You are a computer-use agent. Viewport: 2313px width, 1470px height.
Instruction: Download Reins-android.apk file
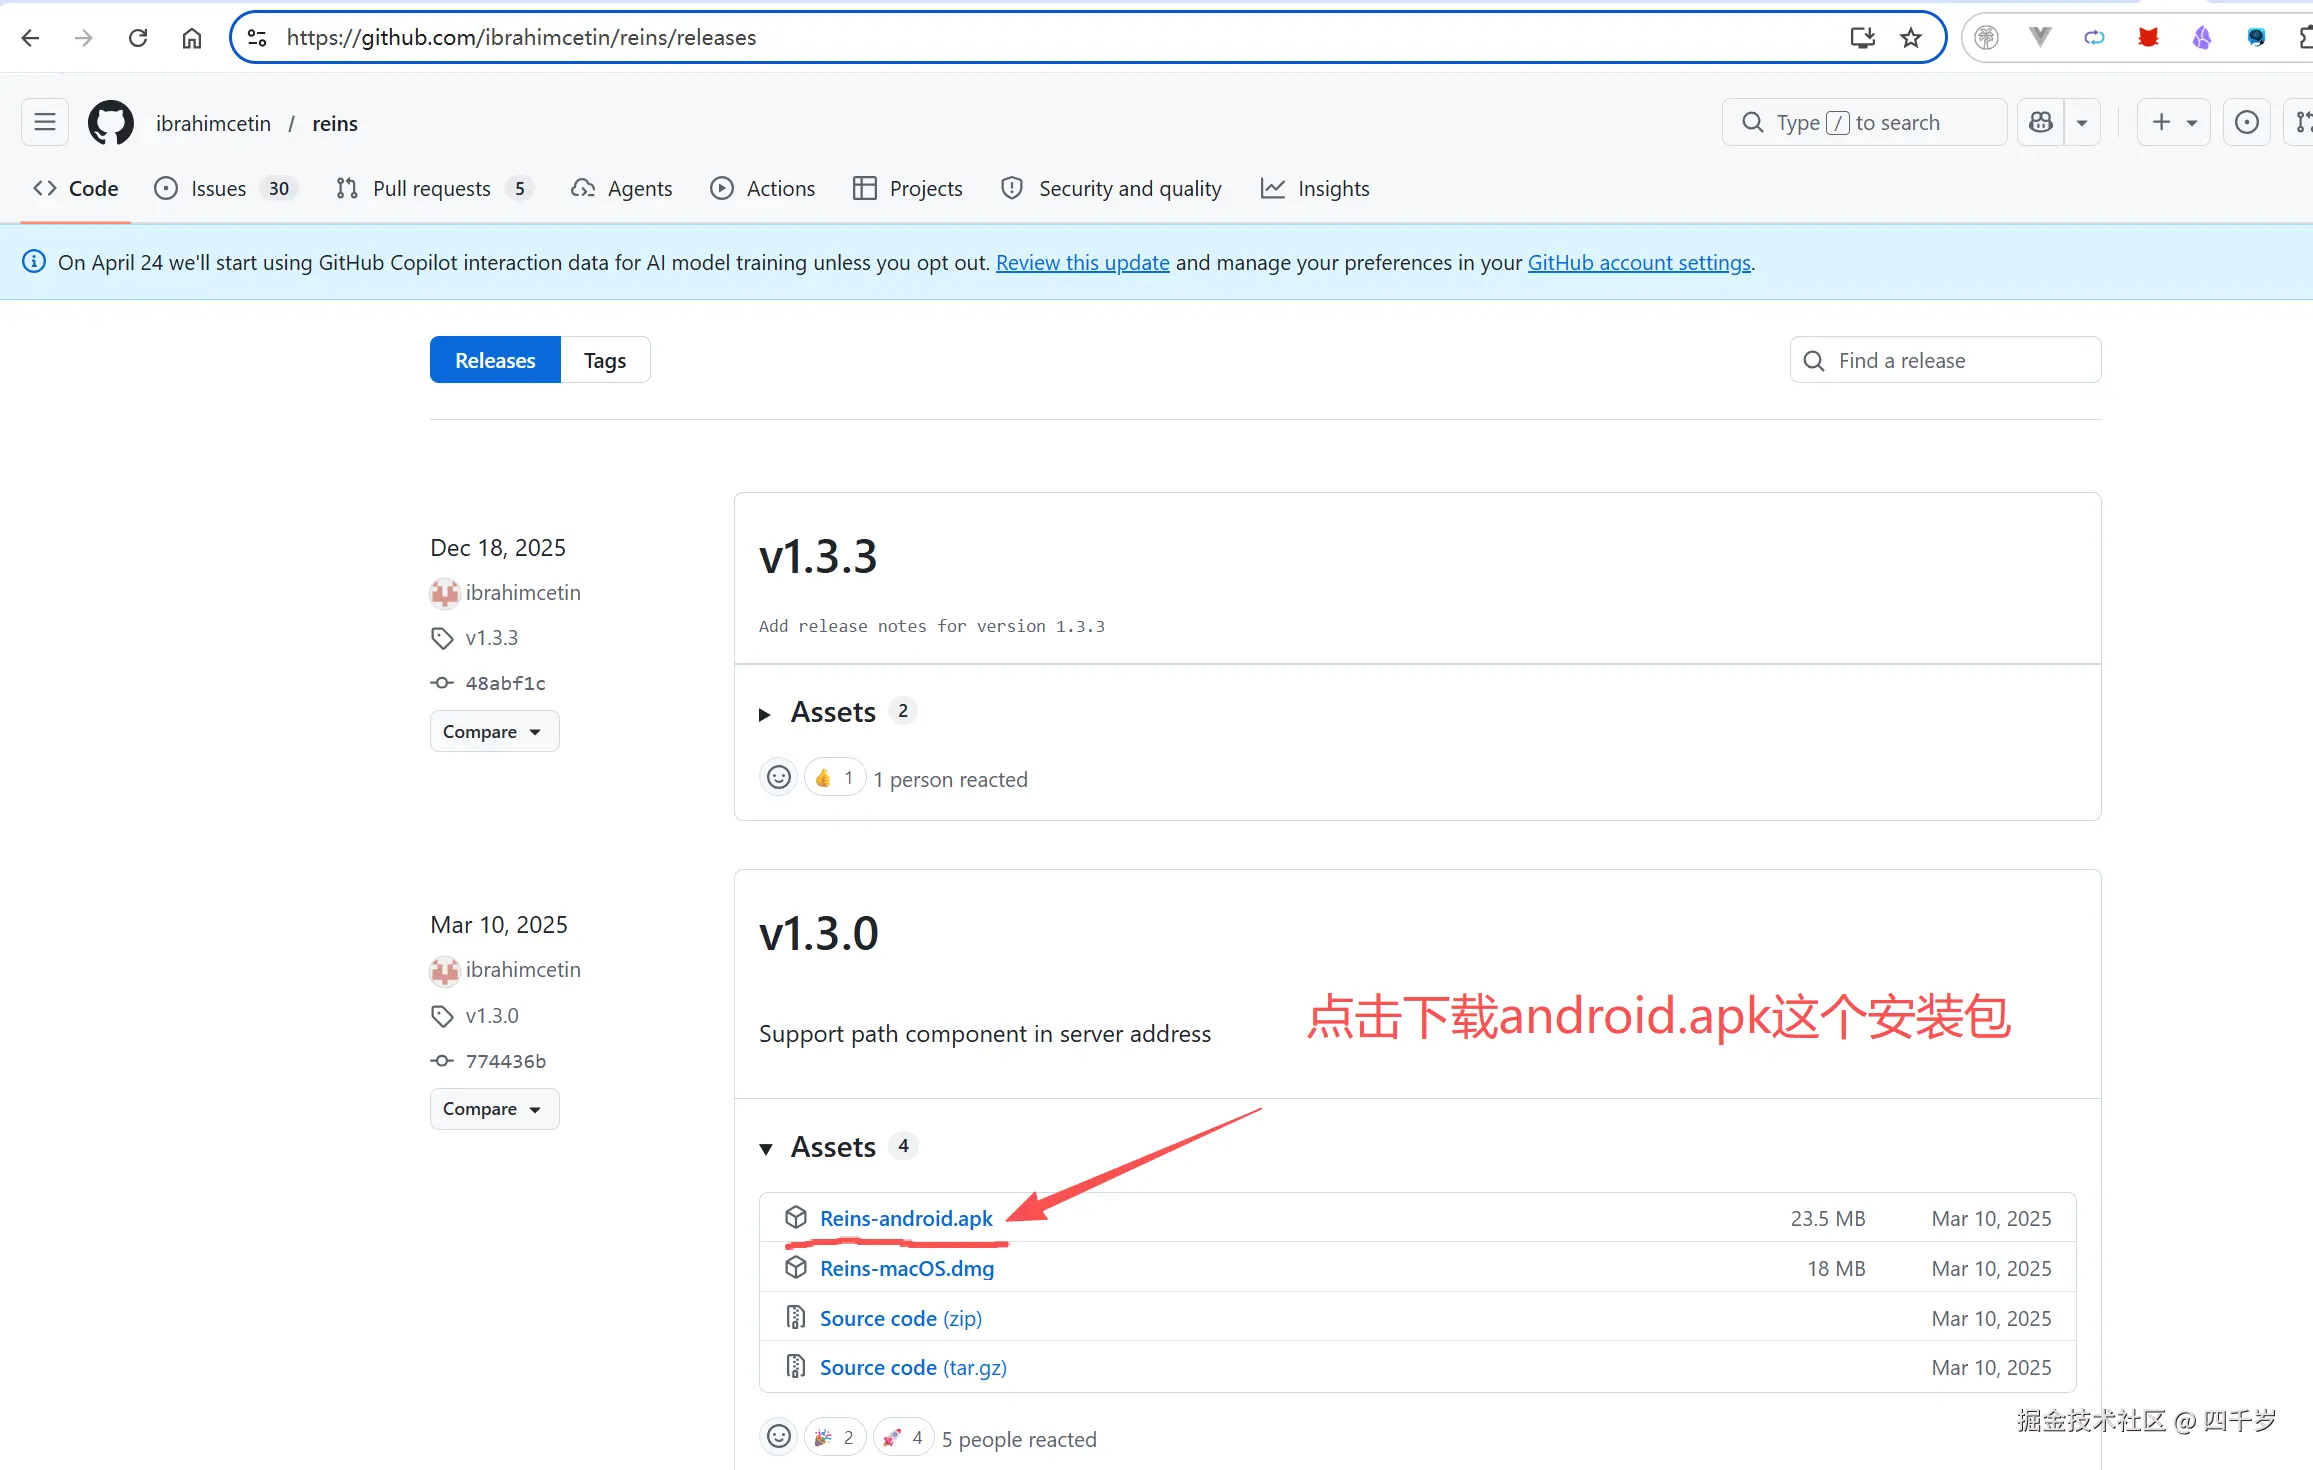tap(906, 1218)
